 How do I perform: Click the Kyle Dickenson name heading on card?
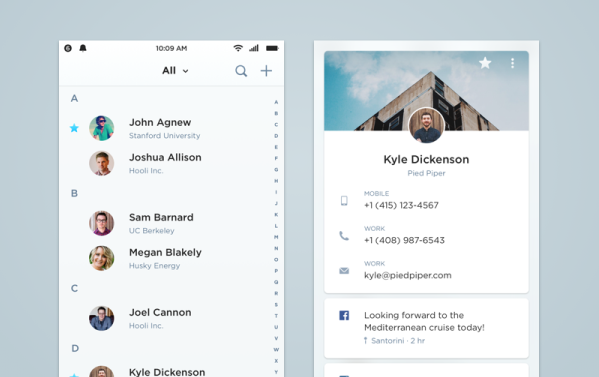click(x=426, y=159)
